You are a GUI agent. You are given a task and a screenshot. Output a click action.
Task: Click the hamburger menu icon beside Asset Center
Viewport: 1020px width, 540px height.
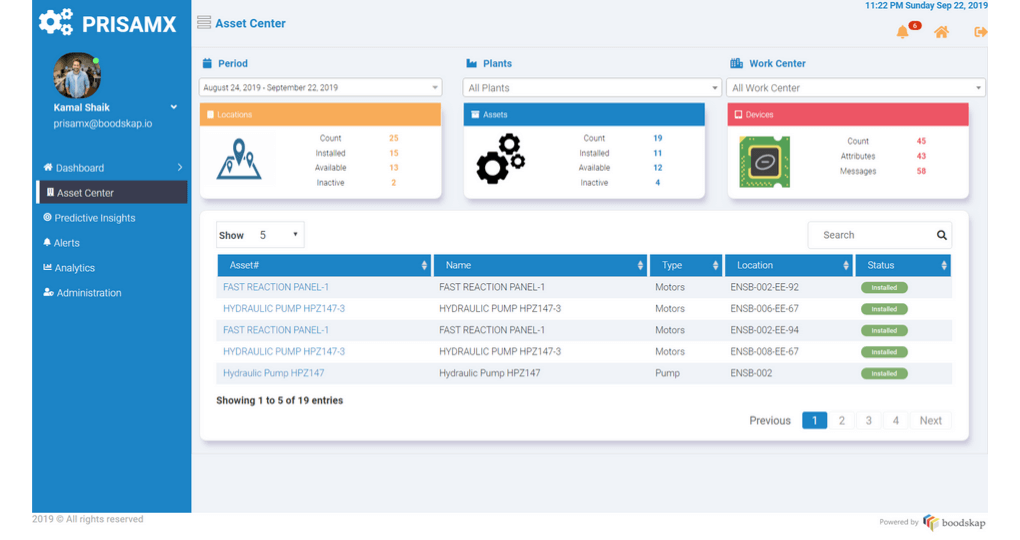tap(204, 23)
